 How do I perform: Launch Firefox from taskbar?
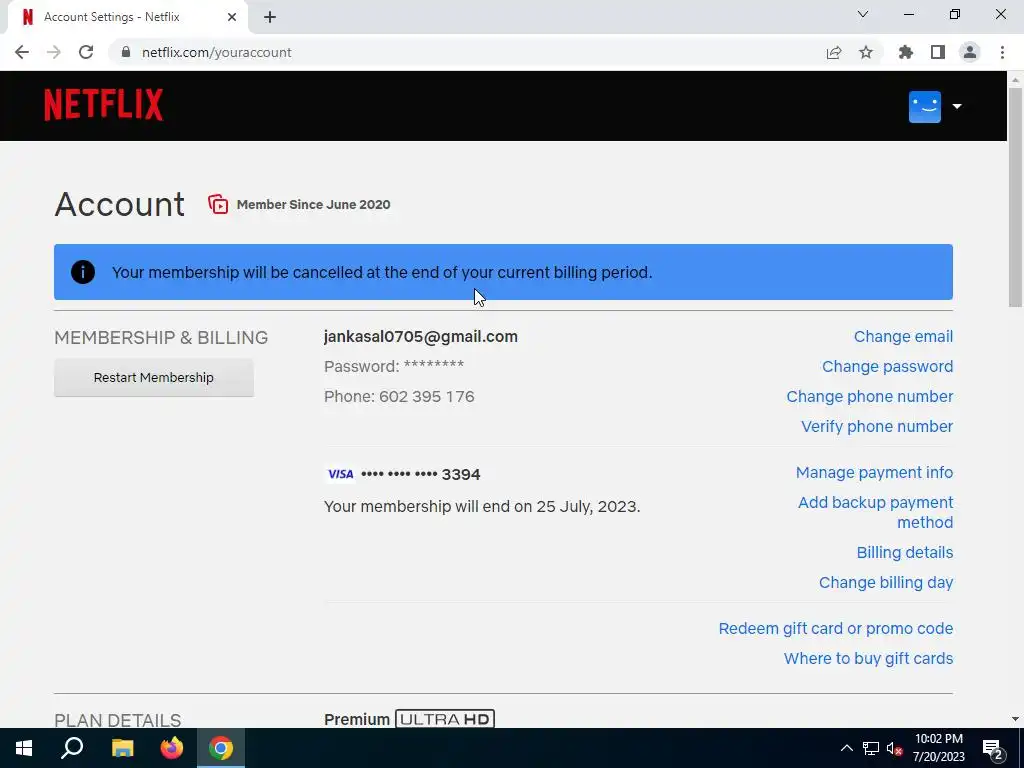pos(172,748)
